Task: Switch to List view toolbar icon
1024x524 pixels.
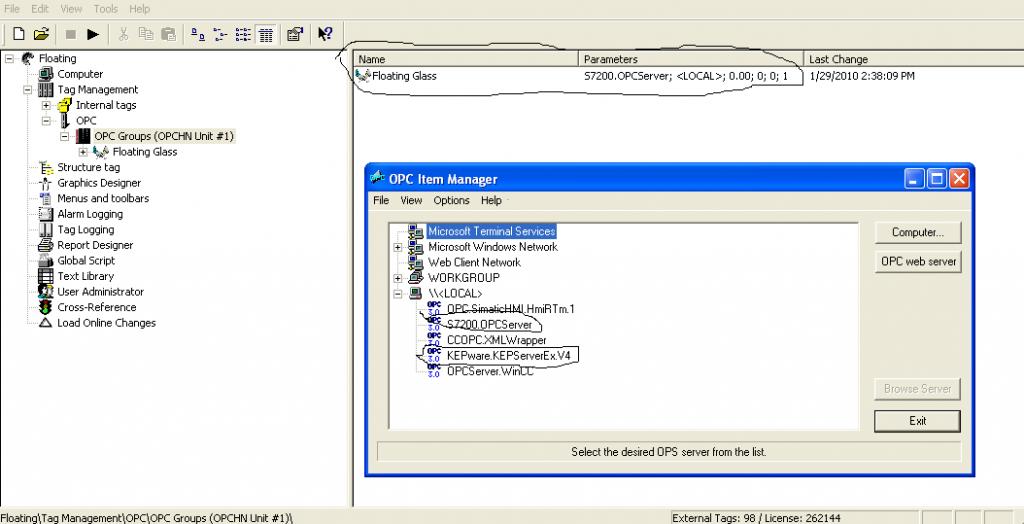Action: click(243, 35)
